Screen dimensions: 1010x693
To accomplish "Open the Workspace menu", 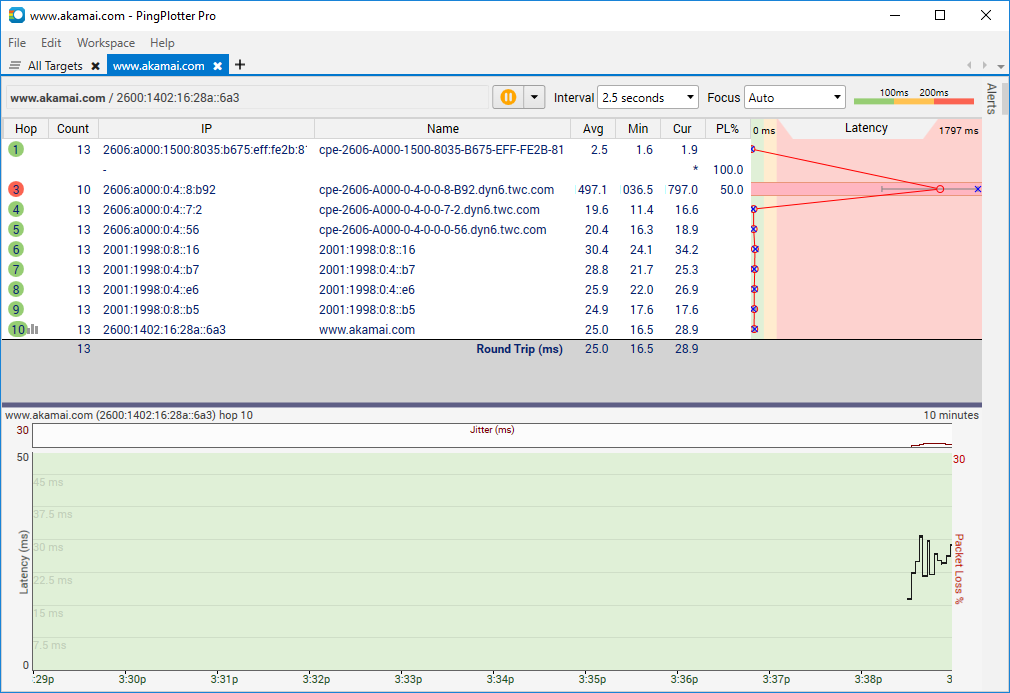I will click(x=105, y=42).
